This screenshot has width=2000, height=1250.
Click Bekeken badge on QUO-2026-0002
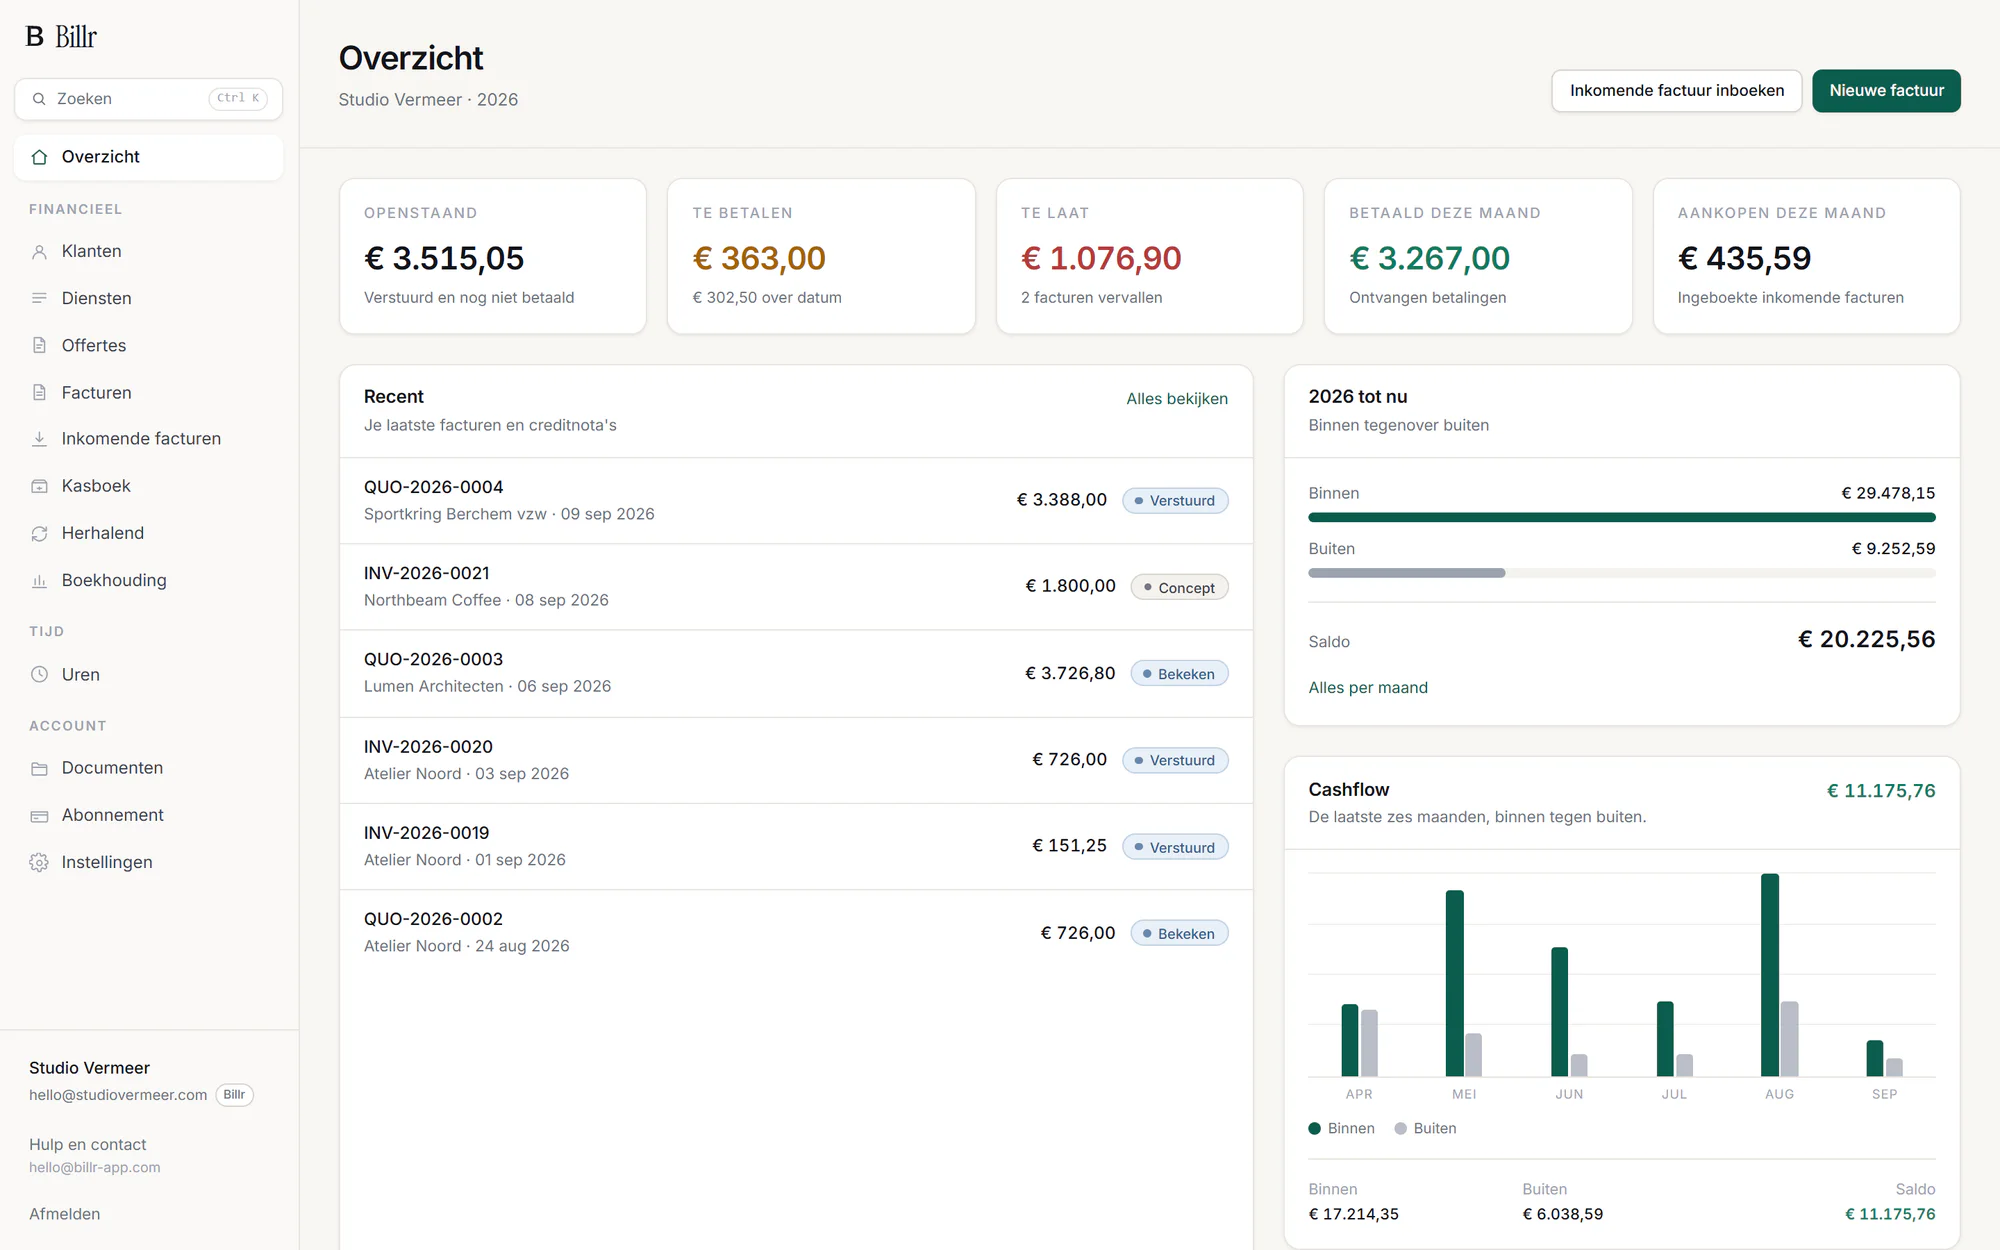pyautogui.click(x=1179, y=934)
